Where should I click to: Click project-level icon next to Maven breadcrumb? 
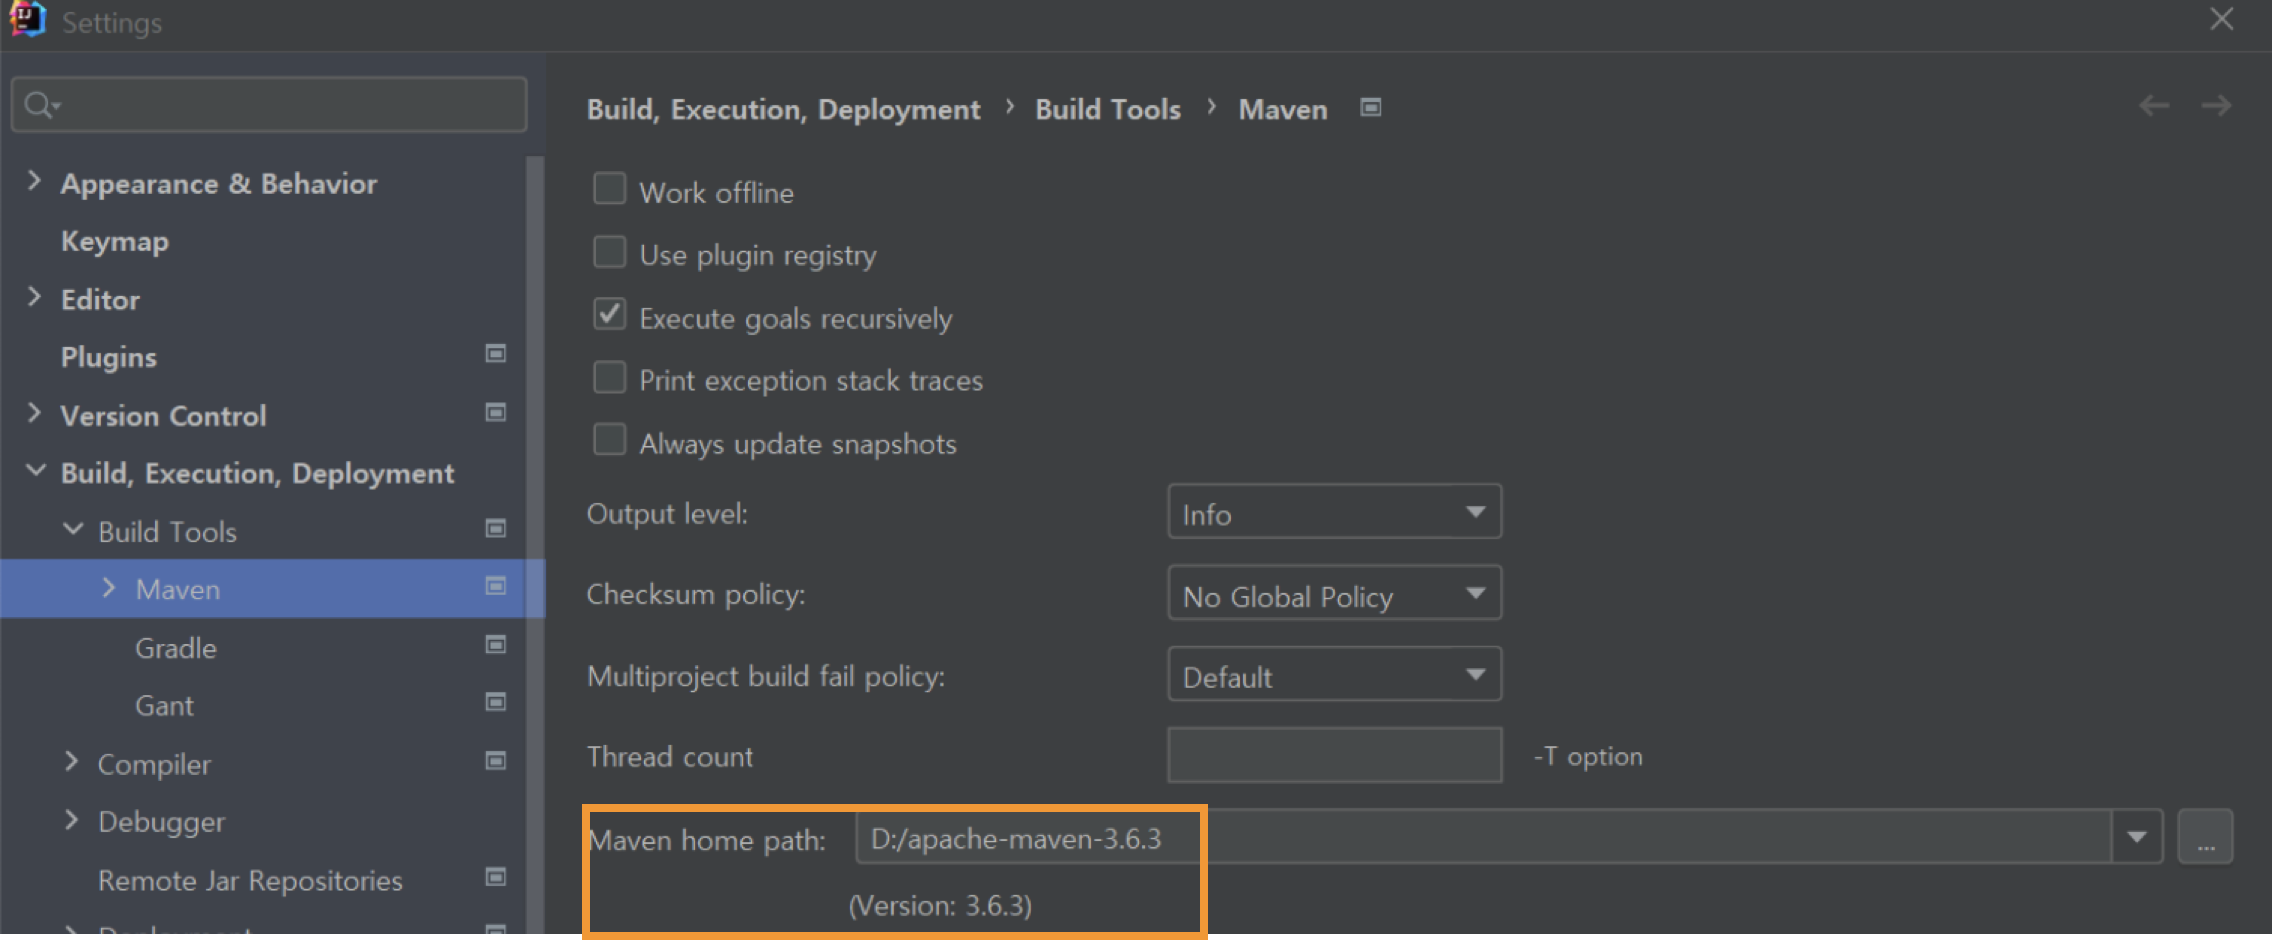coord(1371,107)
